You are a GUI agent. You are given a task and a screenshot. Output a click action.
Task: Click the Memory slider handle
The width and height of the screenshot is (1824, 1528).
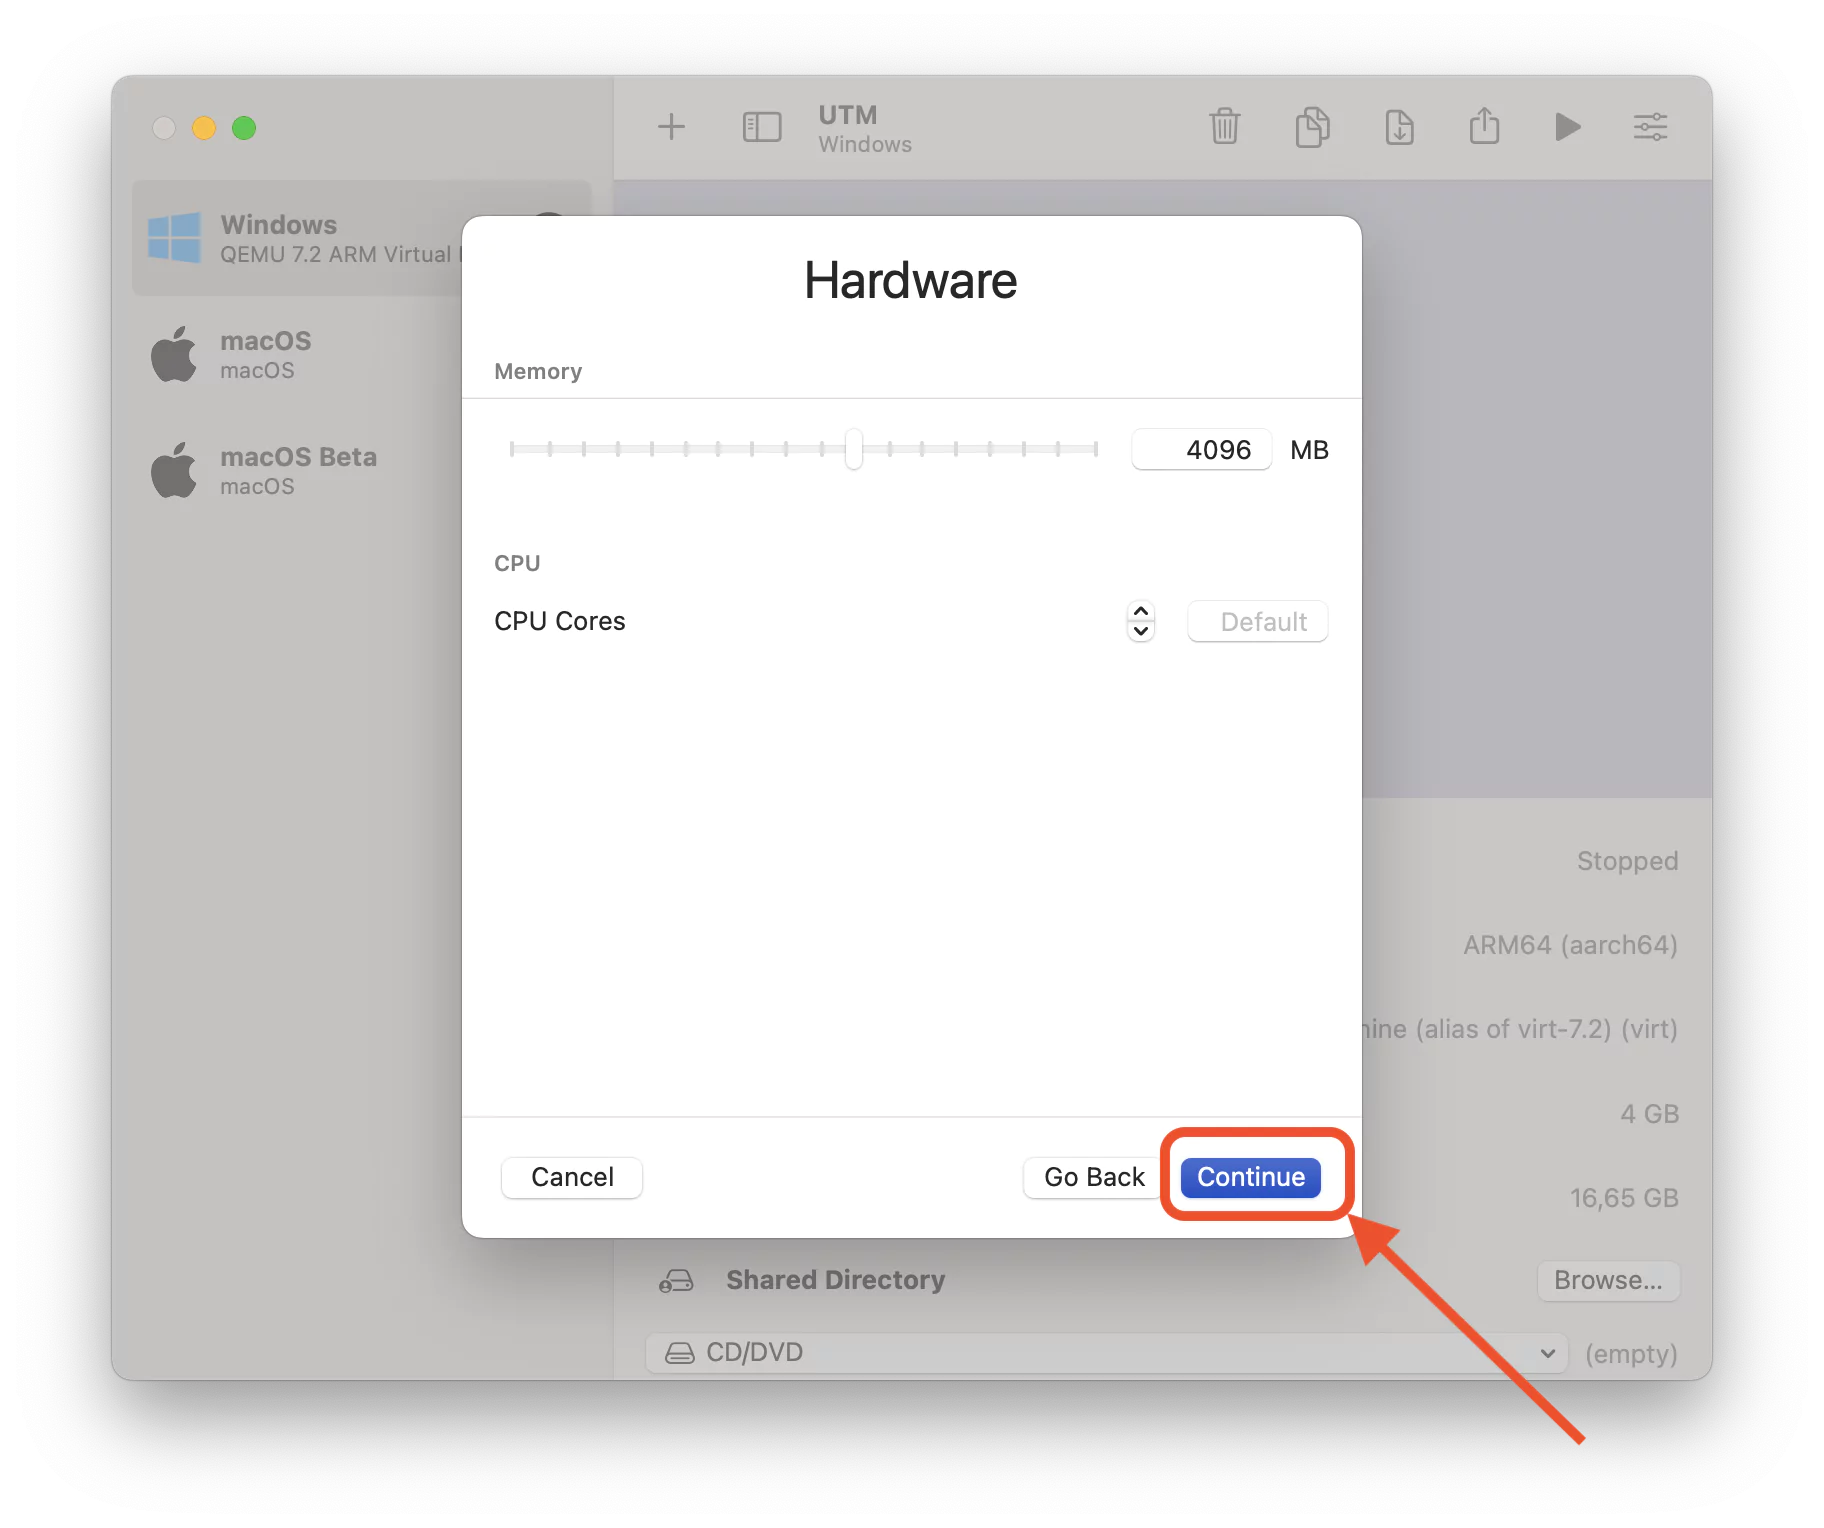853,449
